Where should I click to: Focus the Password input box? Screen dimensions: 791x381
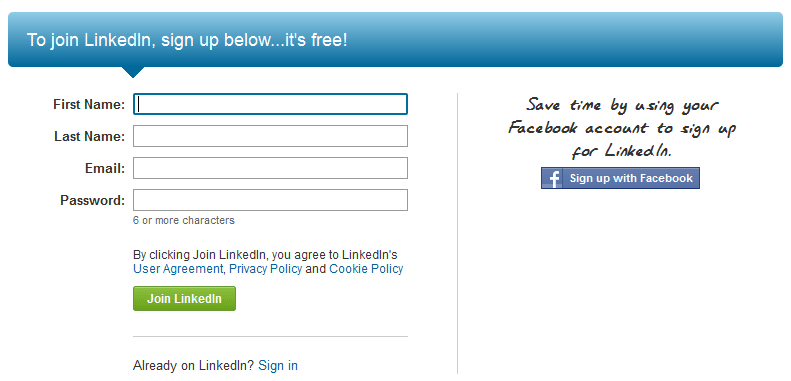270,200
